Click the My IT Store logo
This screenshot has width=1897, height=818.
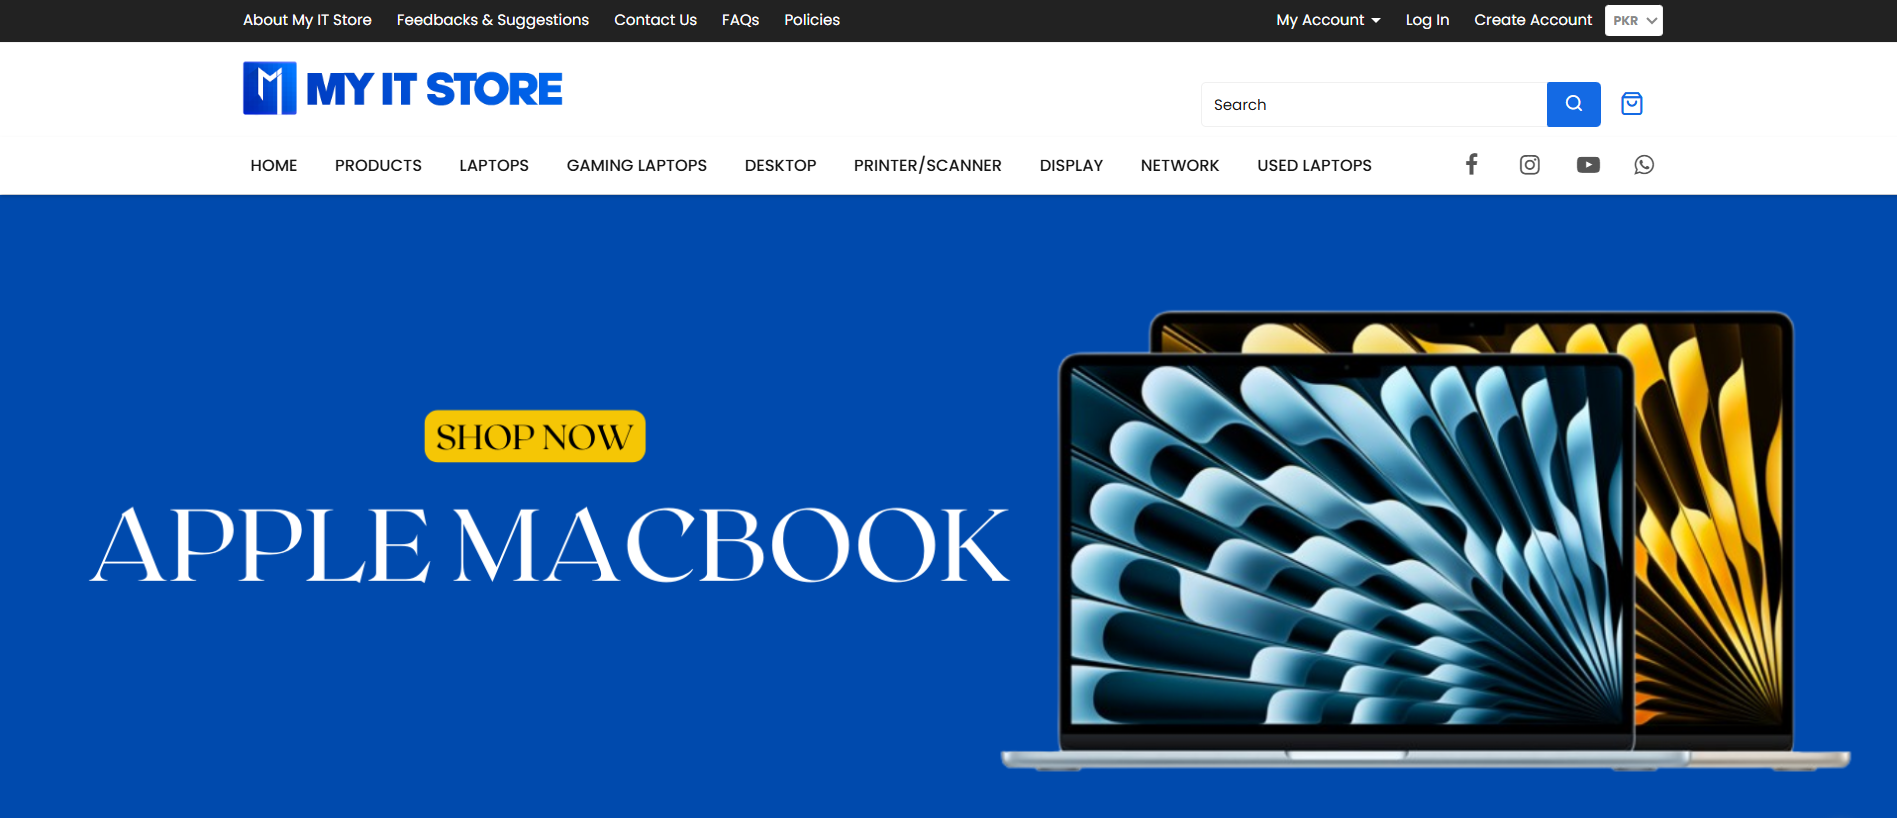pyautogui.click(x=402, y=89)
